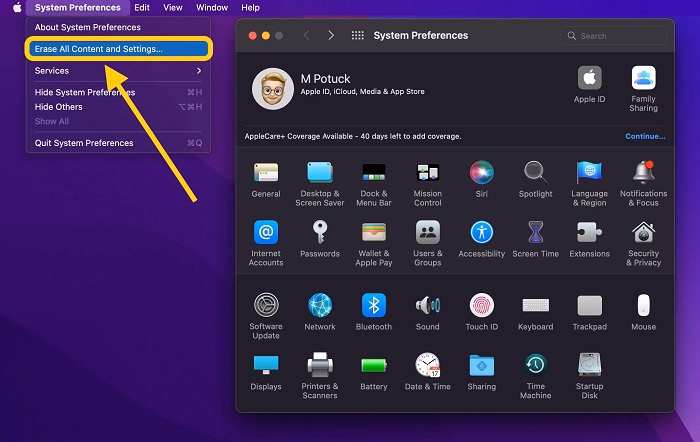
Task: Click the System Preferences search field
Action: pos(613,36)
